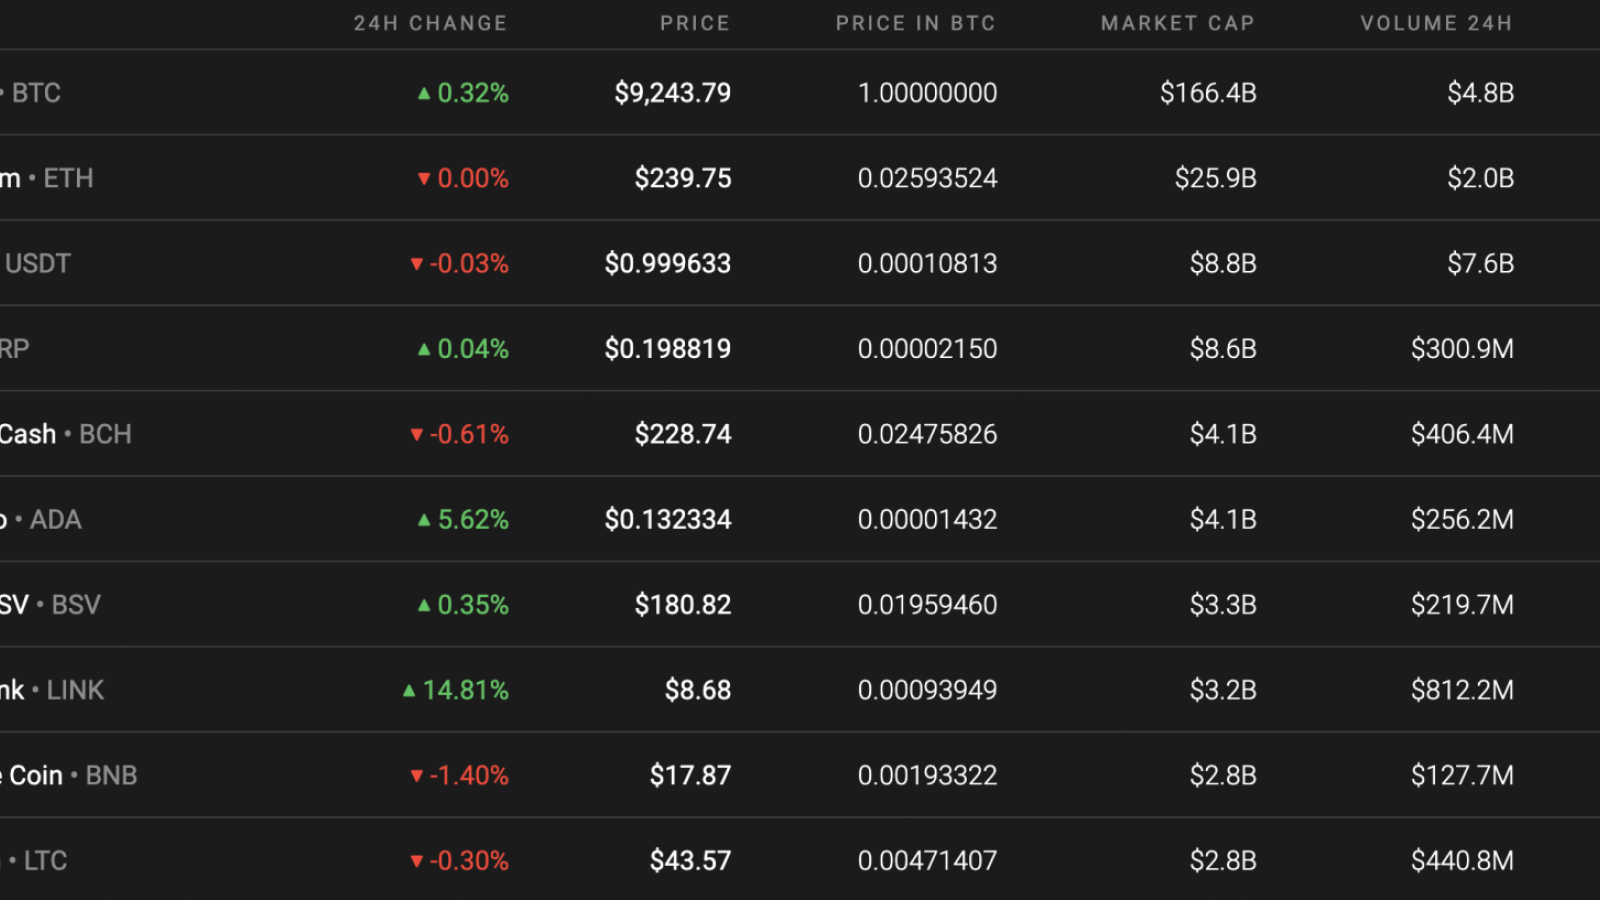Sort by the PRICE IN BTC column header

916,23
